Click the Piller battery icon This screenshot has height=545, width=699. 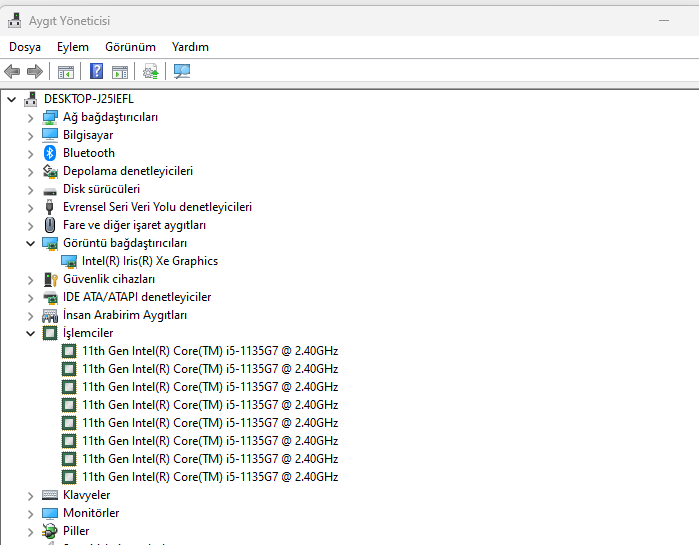[x=49, y=531]
